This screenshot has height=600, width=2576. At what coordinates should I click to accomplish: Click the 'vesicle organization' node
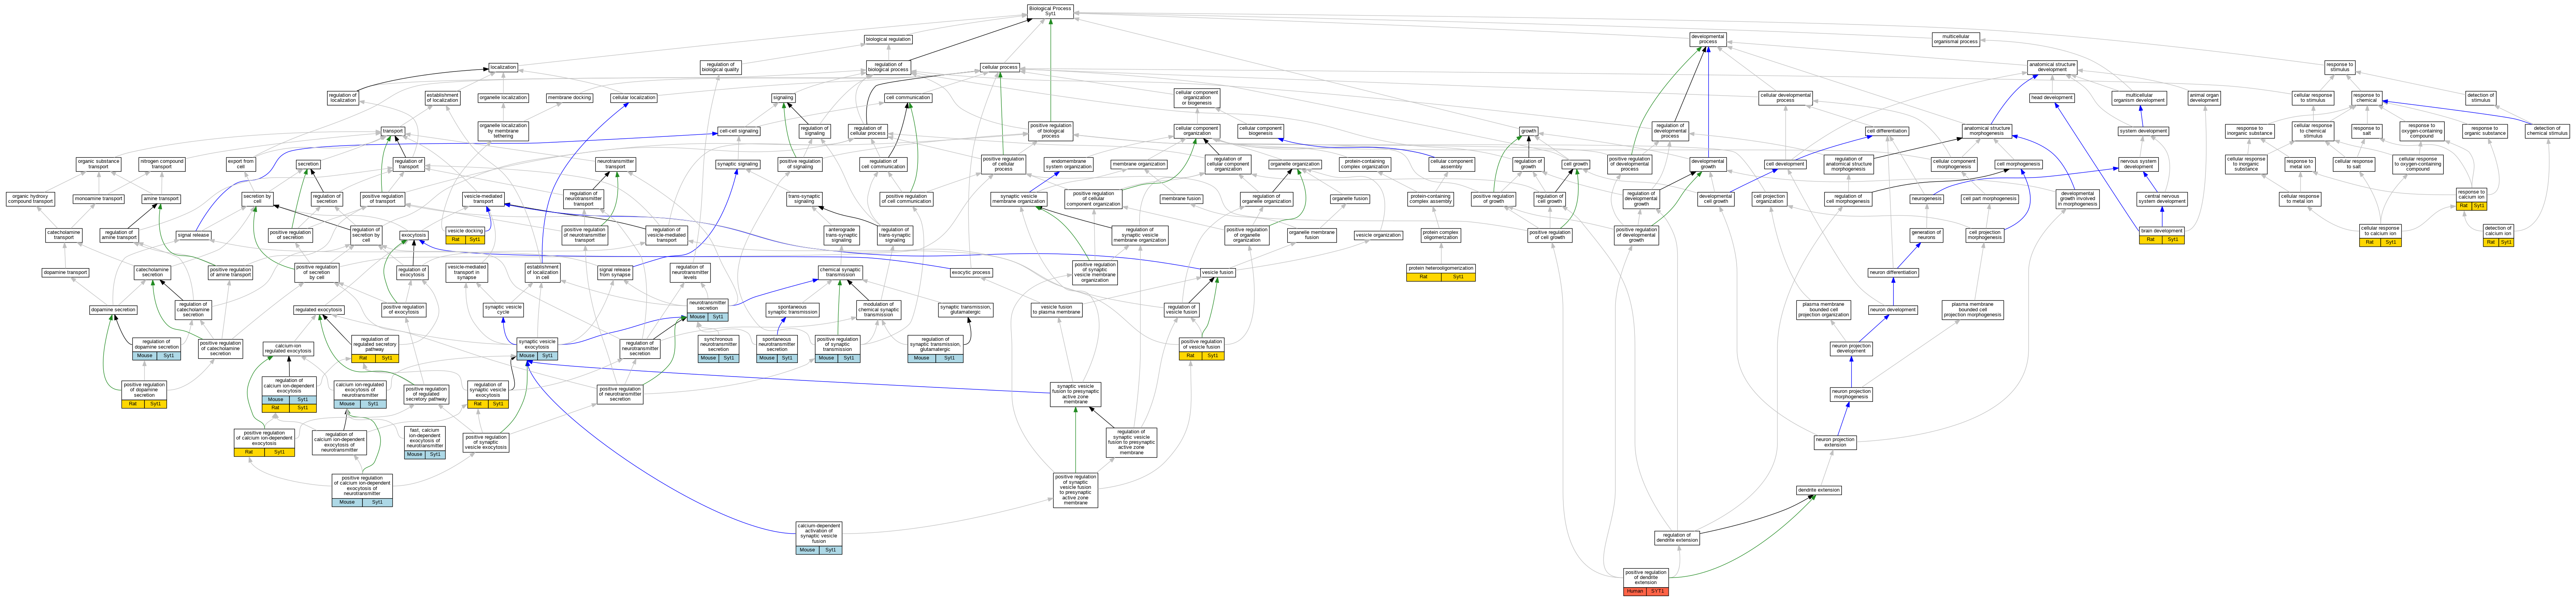[x=1378, y=235]
